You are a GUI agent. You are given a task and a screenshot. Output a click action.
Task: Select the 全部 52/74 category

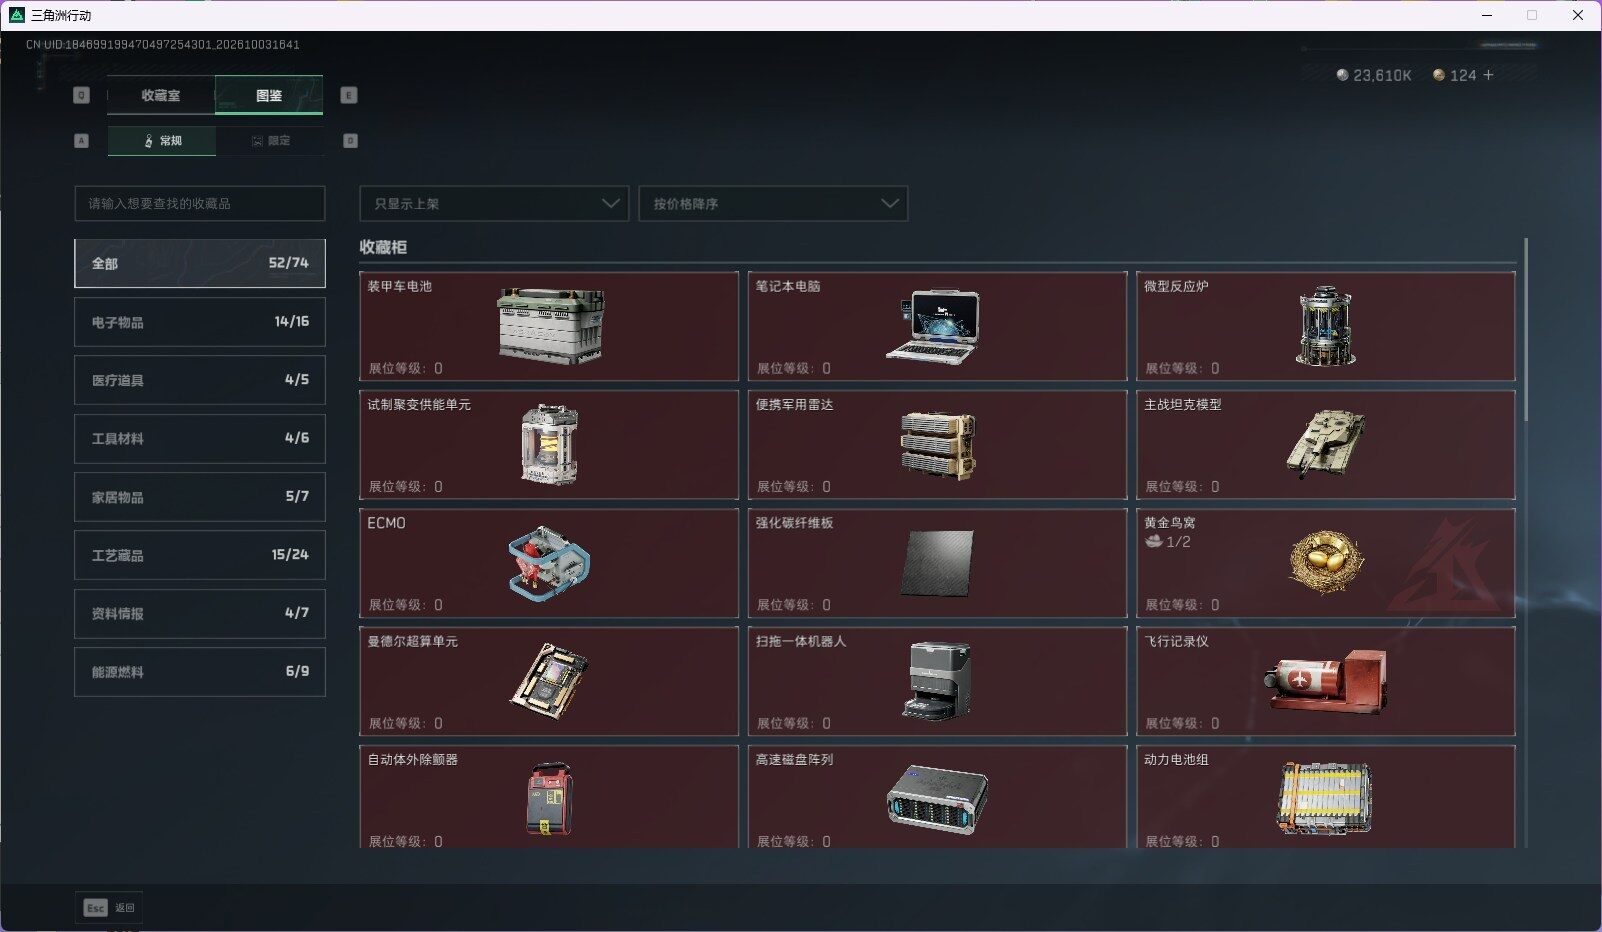pos(200,263)
